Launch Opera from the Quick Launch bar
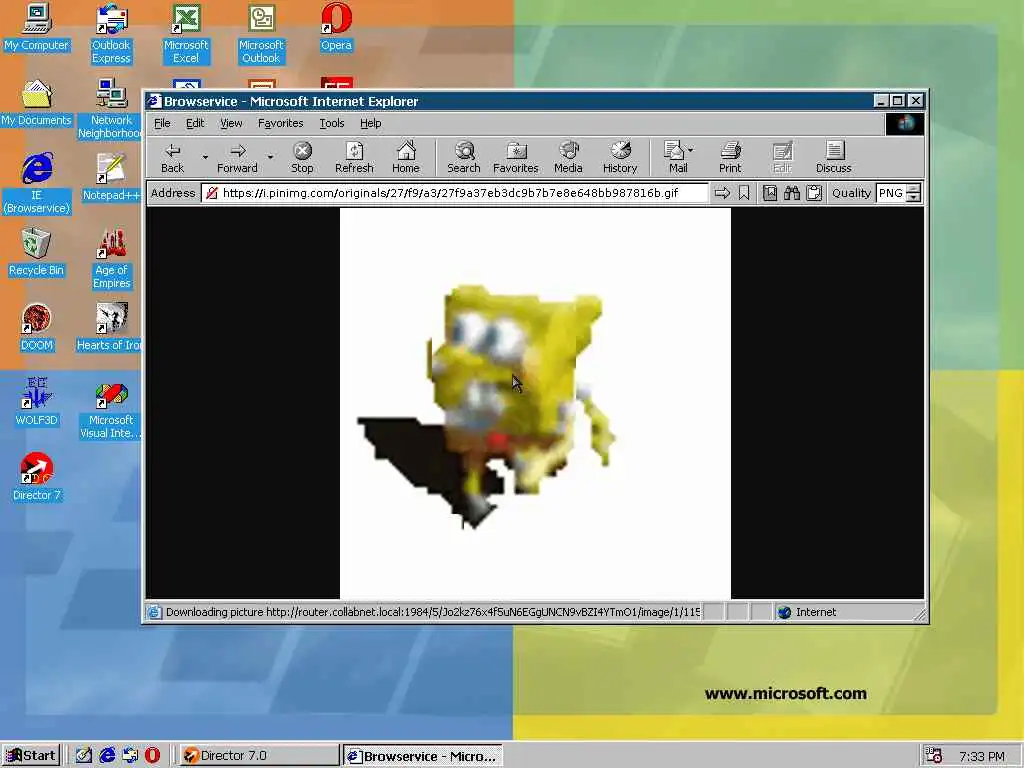The width and height of the screenshot is (1024, 768). [152, 756]
